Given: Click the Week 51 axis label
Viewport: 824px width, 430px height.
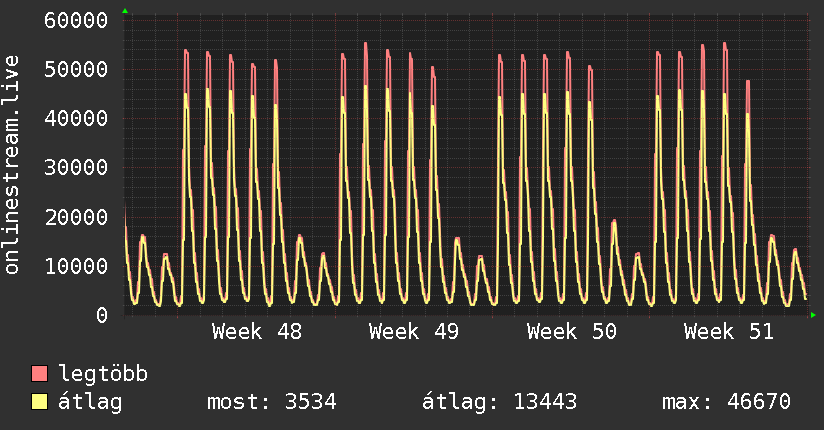Looking at the screenshot, I should (729, 332).
